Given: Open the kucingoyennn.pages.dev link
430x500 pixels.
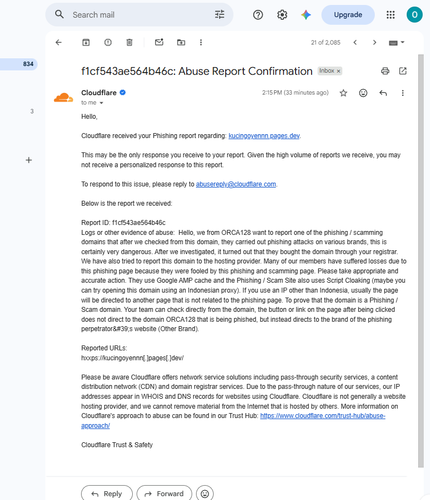Looking at the screenshot, I should coord(264,136).
